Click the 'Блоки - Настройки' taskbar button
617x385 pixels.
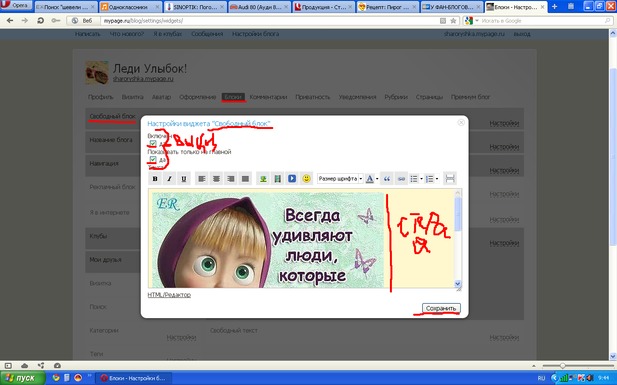(x=134, y=378)
